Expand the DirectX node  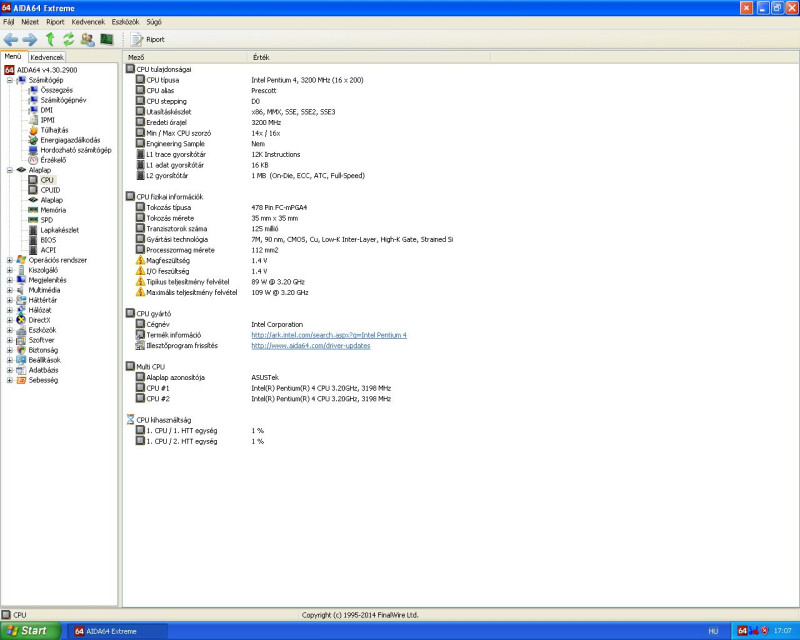[x=10, y=320]
